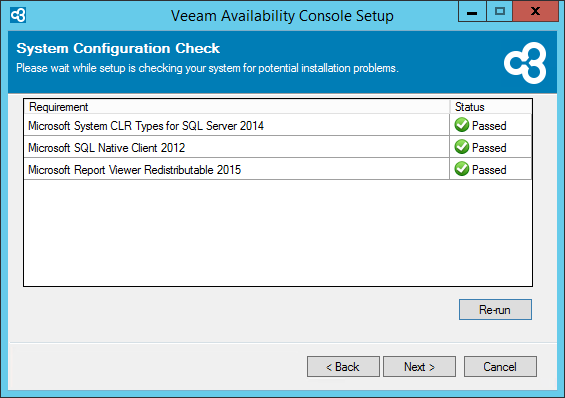Click green check icon for CLR Types row

point(462,125)
